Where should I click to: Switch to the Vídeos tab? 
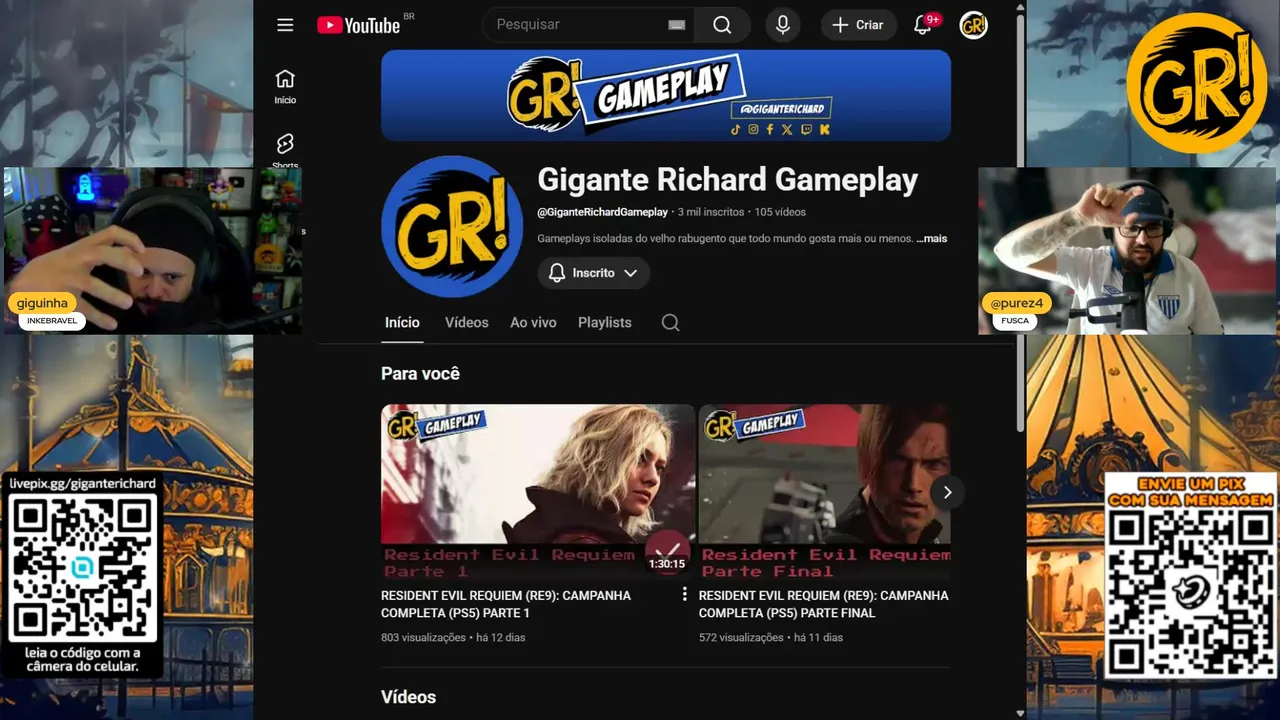pos(467,322)
